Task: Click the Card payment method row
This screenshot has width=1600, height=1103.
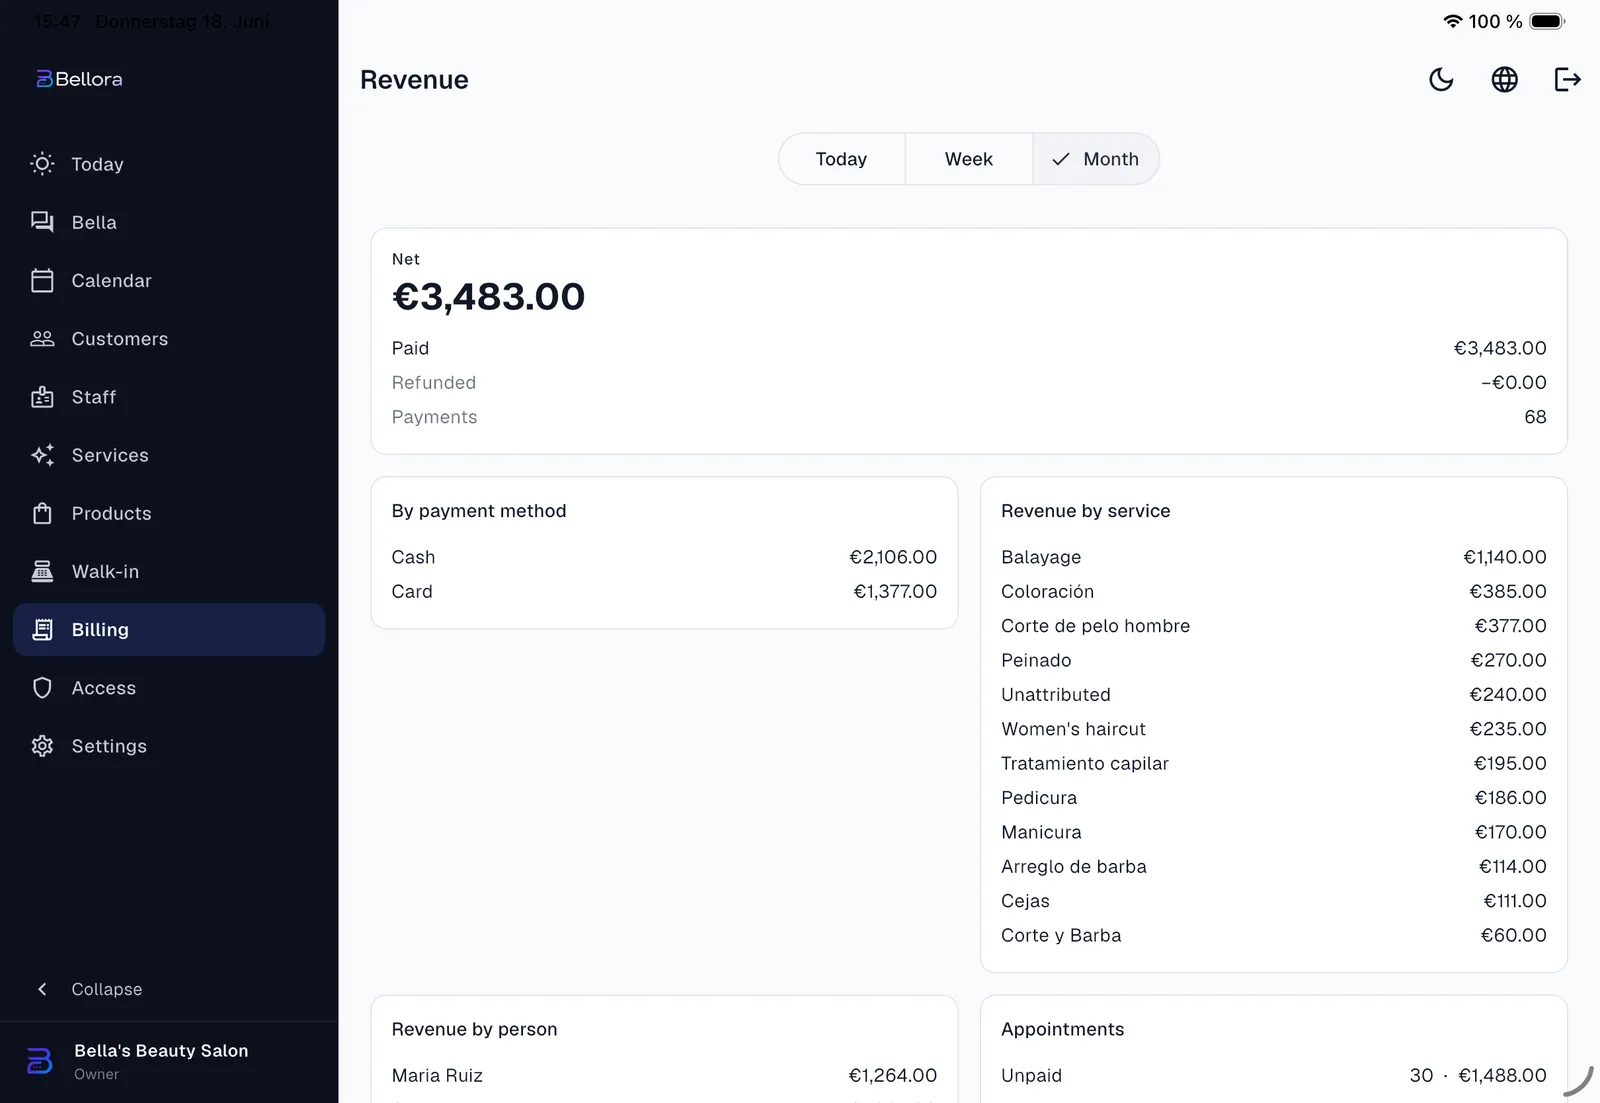Action: (664, 591)
